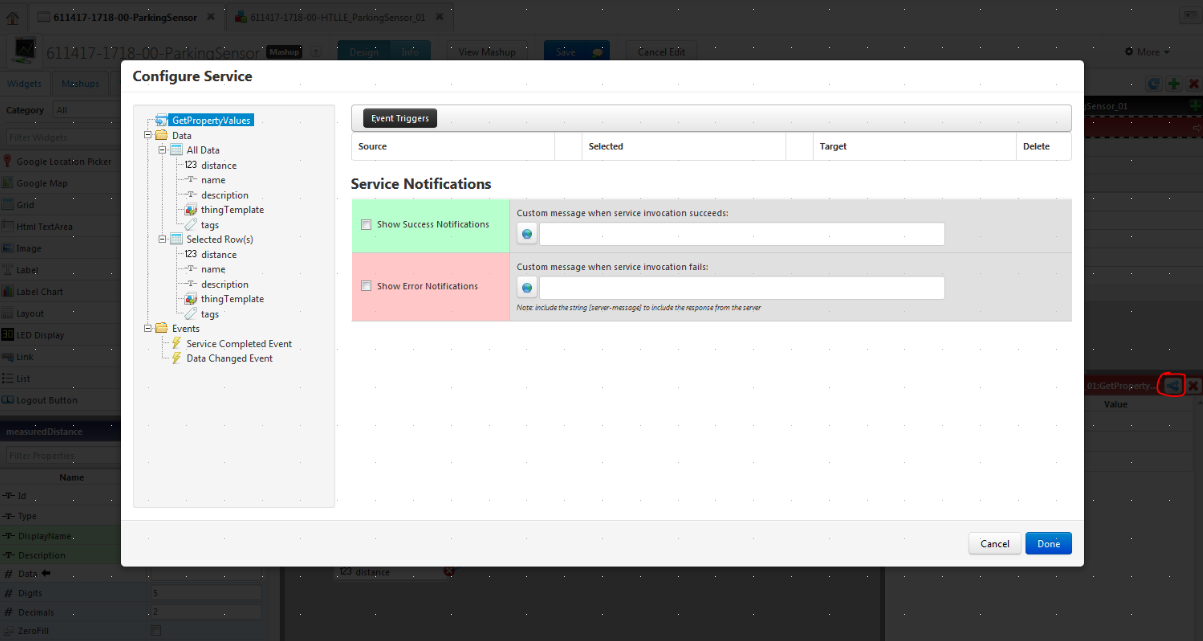Click thingTemplate icon under Selected Row(s)
The image size is (1203, 641).
(x=190, y=299)
